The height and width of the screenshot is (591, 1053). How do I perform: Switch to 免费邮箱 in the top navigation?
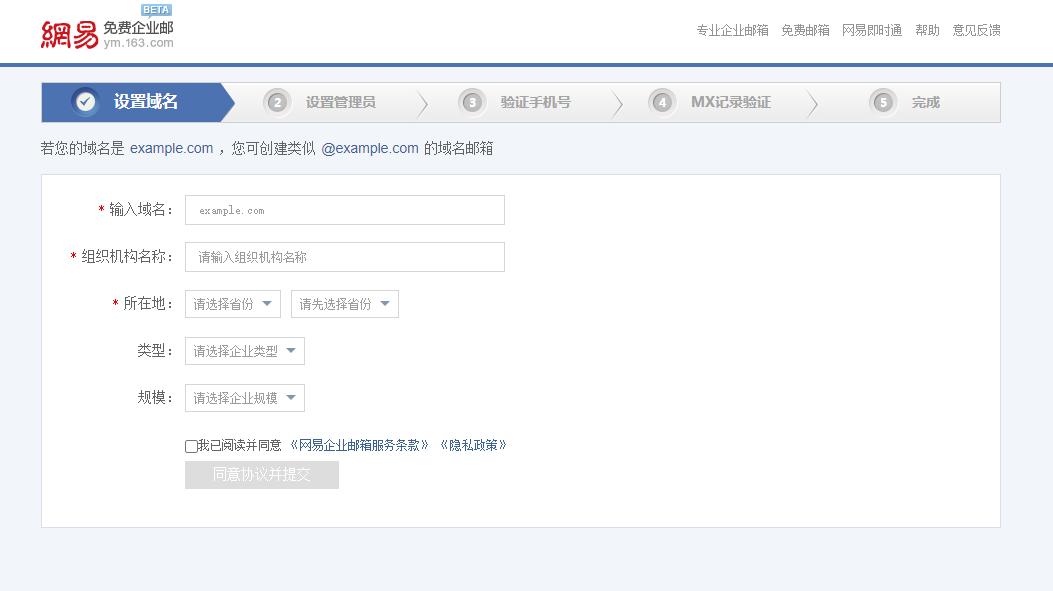[804, 31]
